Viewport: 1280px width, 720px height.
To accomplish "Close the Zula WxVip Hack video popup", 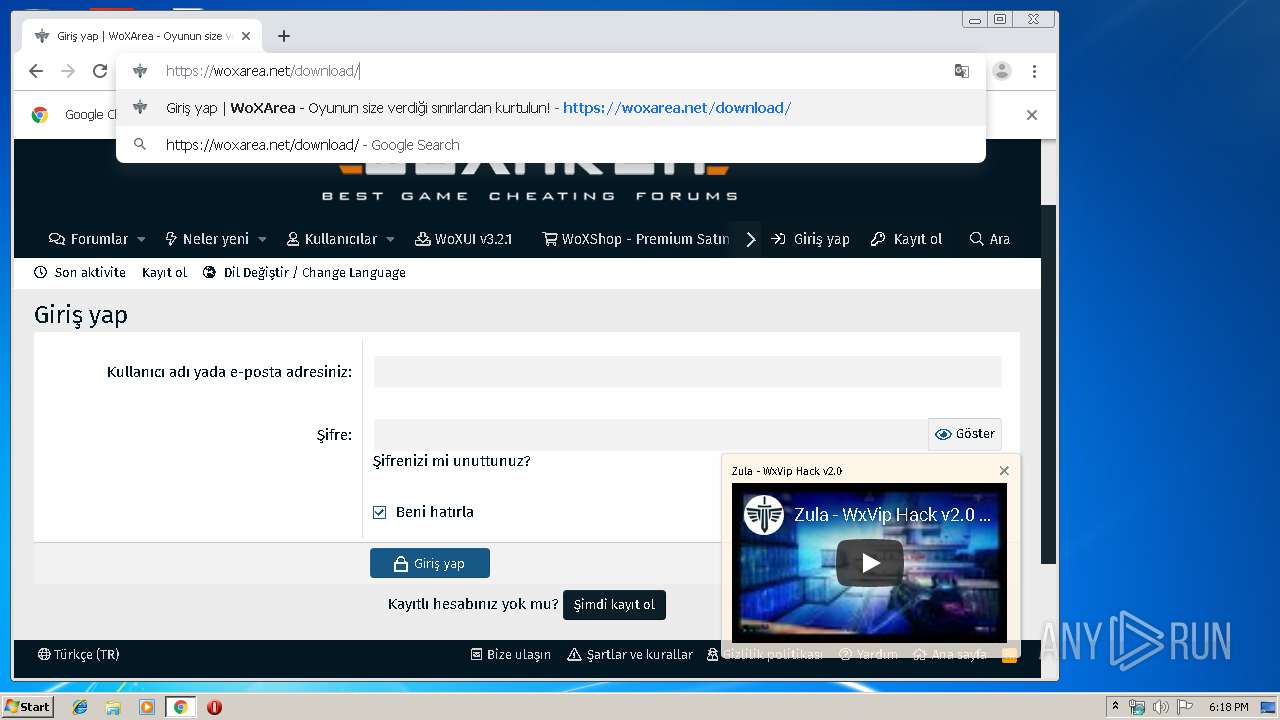I will pos(1004,471).
